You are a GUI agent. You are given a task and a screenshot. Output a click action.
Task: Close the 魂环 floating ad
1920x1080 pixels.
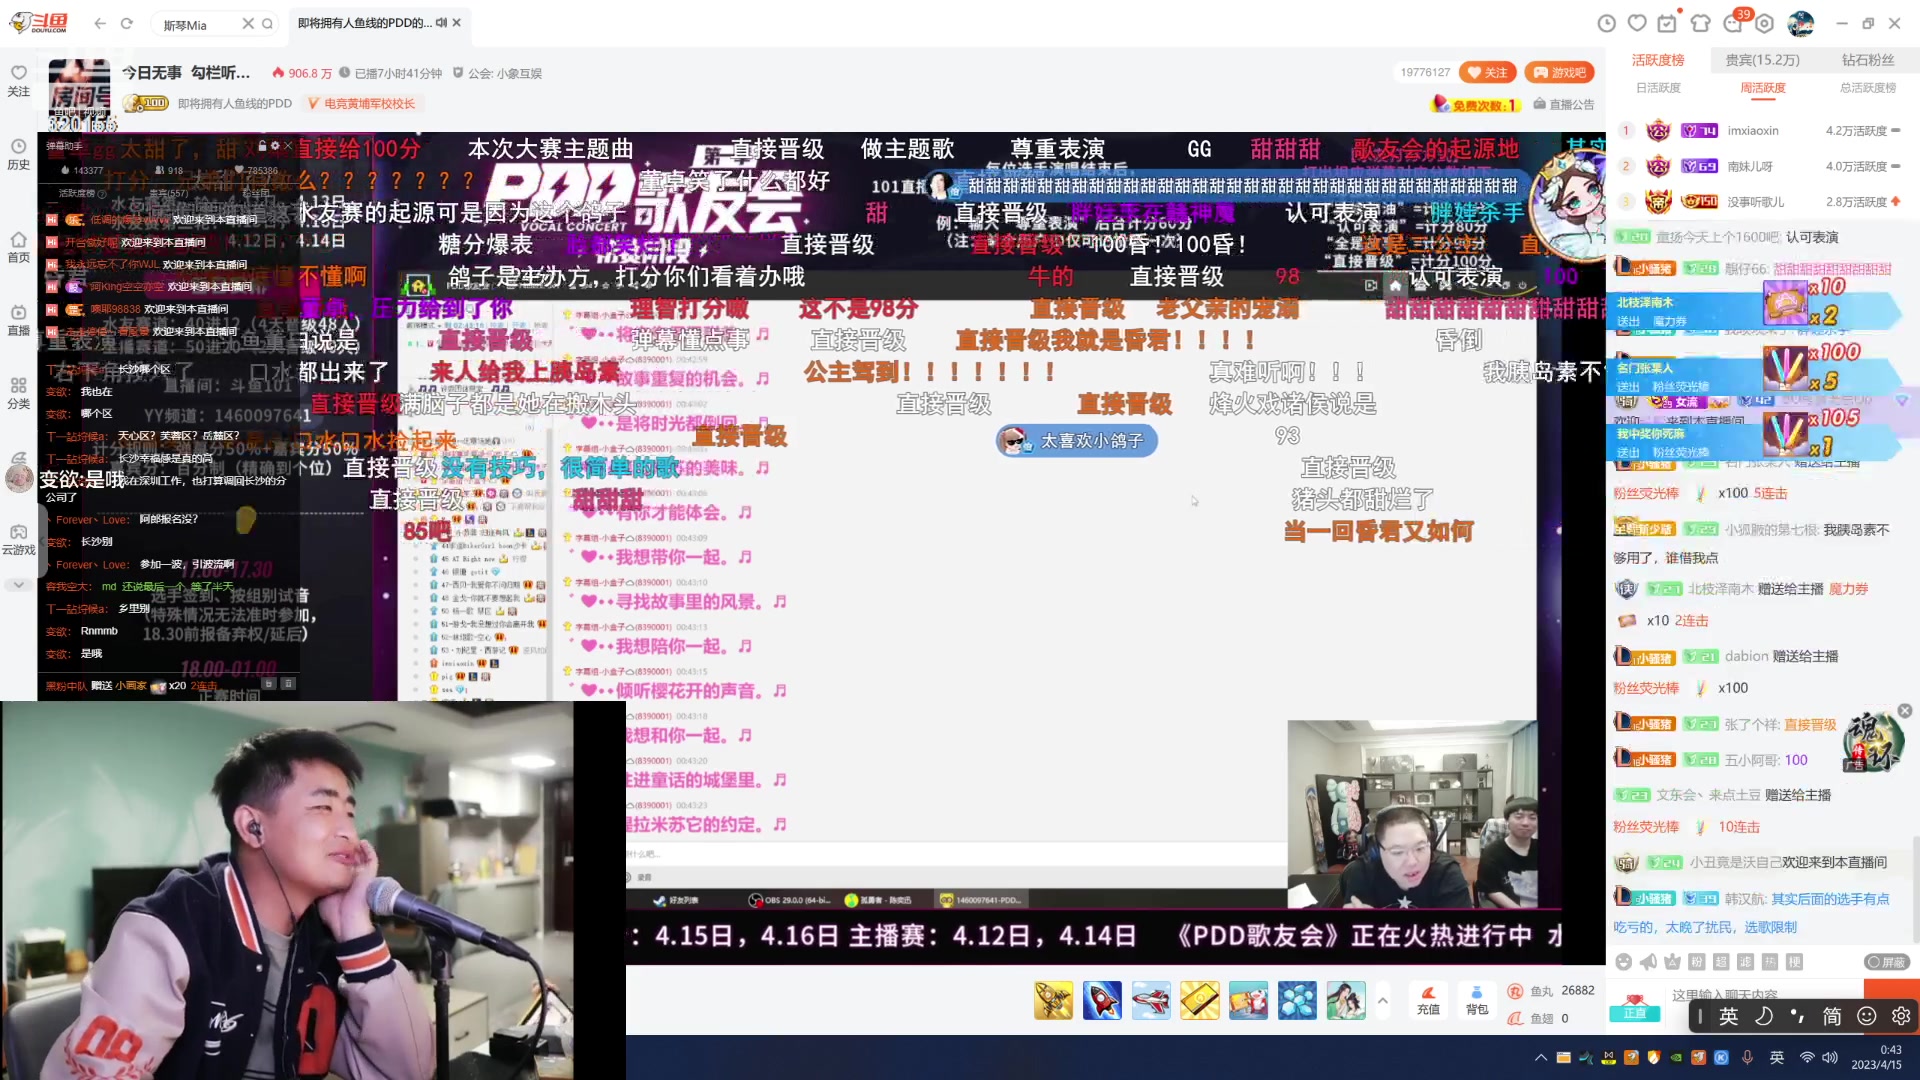[x=1905, y=710]
